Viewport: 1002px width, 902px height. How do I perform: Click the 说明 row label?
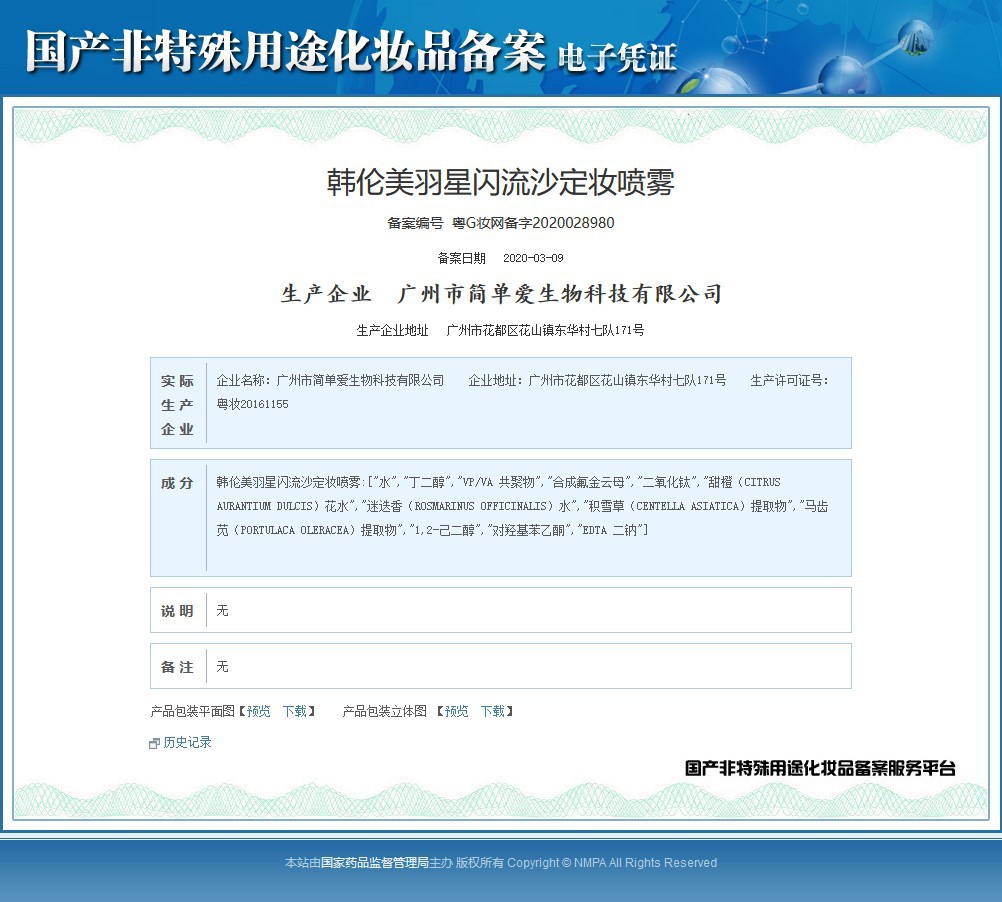pyautogui.click(x=177, y=611)
